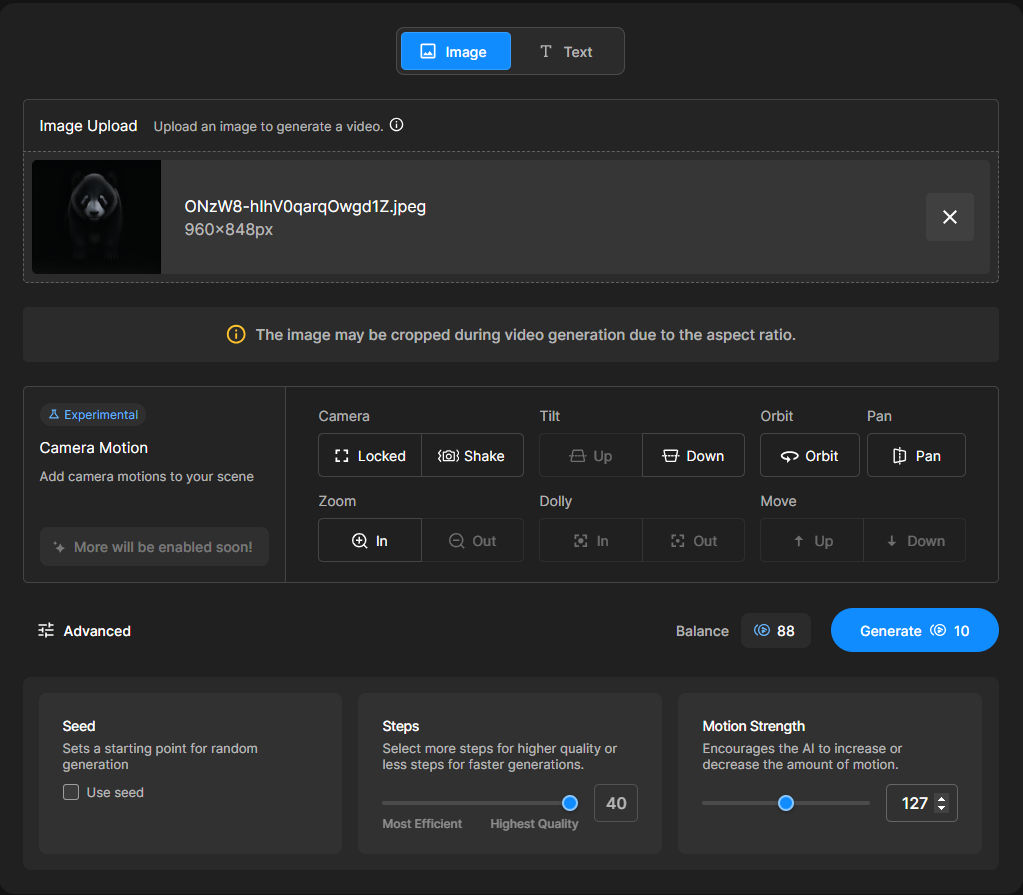Click the panda image thumbnail

tap(96, 217)
